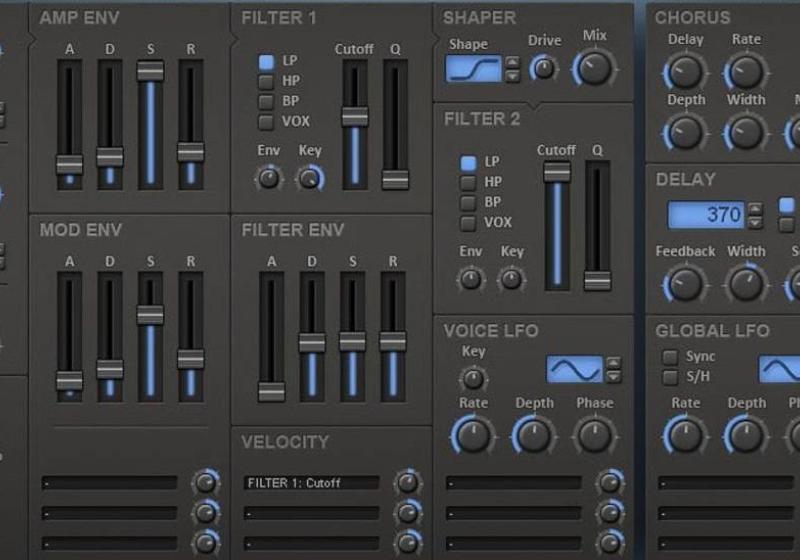Click the Global LFO Depth knob
Image resolution: width=800 pixels, height=560 pixels.
tap(745, 436)
